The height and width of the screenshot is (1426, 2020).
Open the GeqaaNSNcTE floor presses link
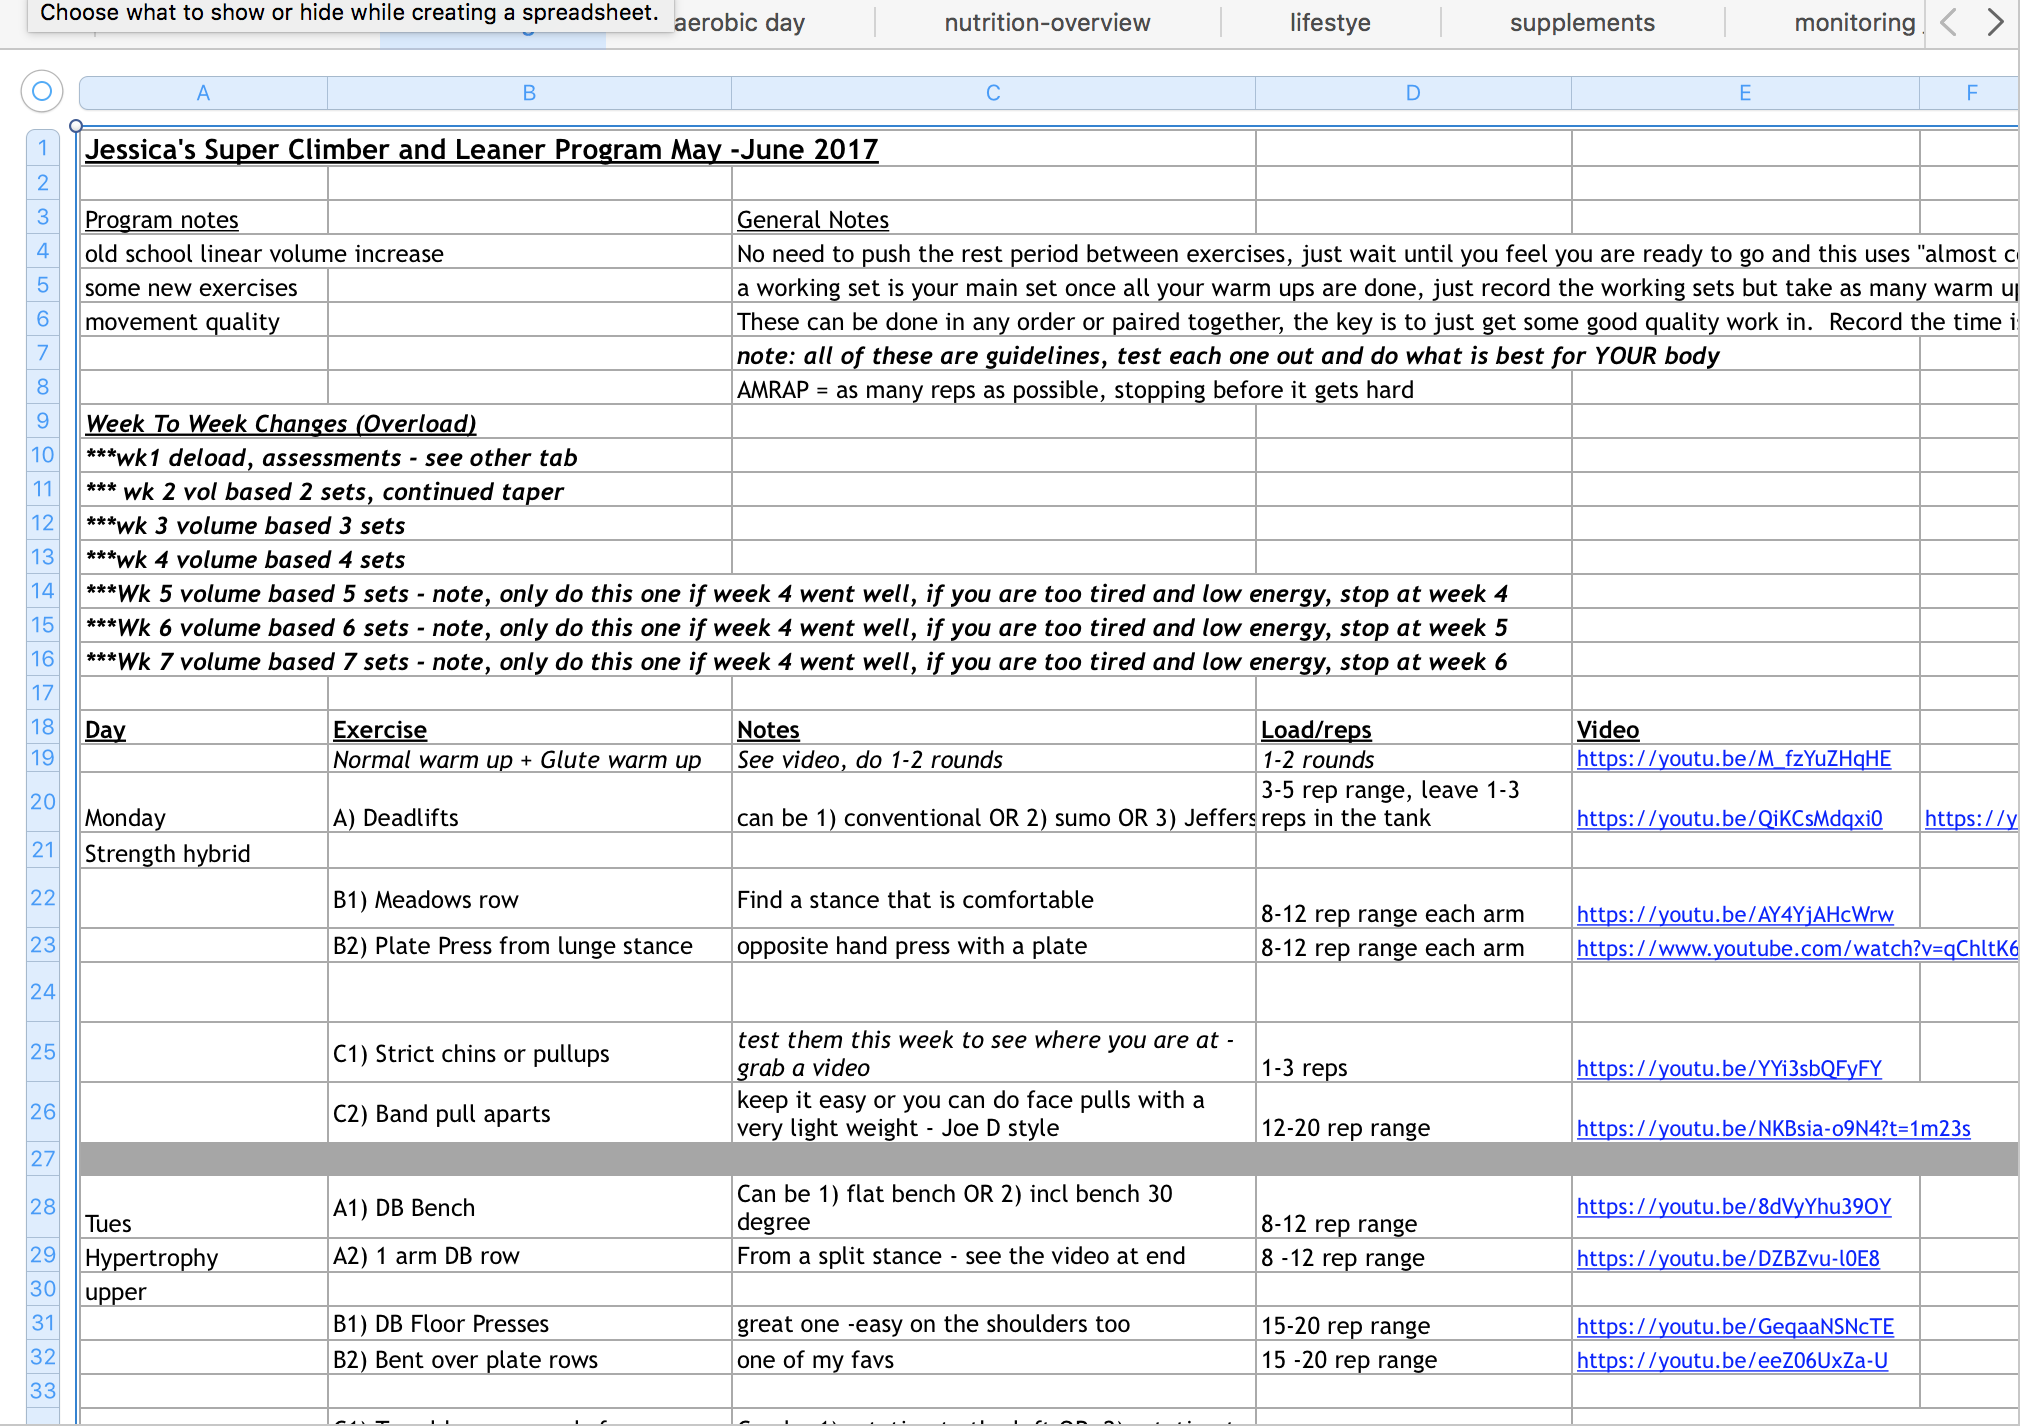click(x=1735, y=1327)
